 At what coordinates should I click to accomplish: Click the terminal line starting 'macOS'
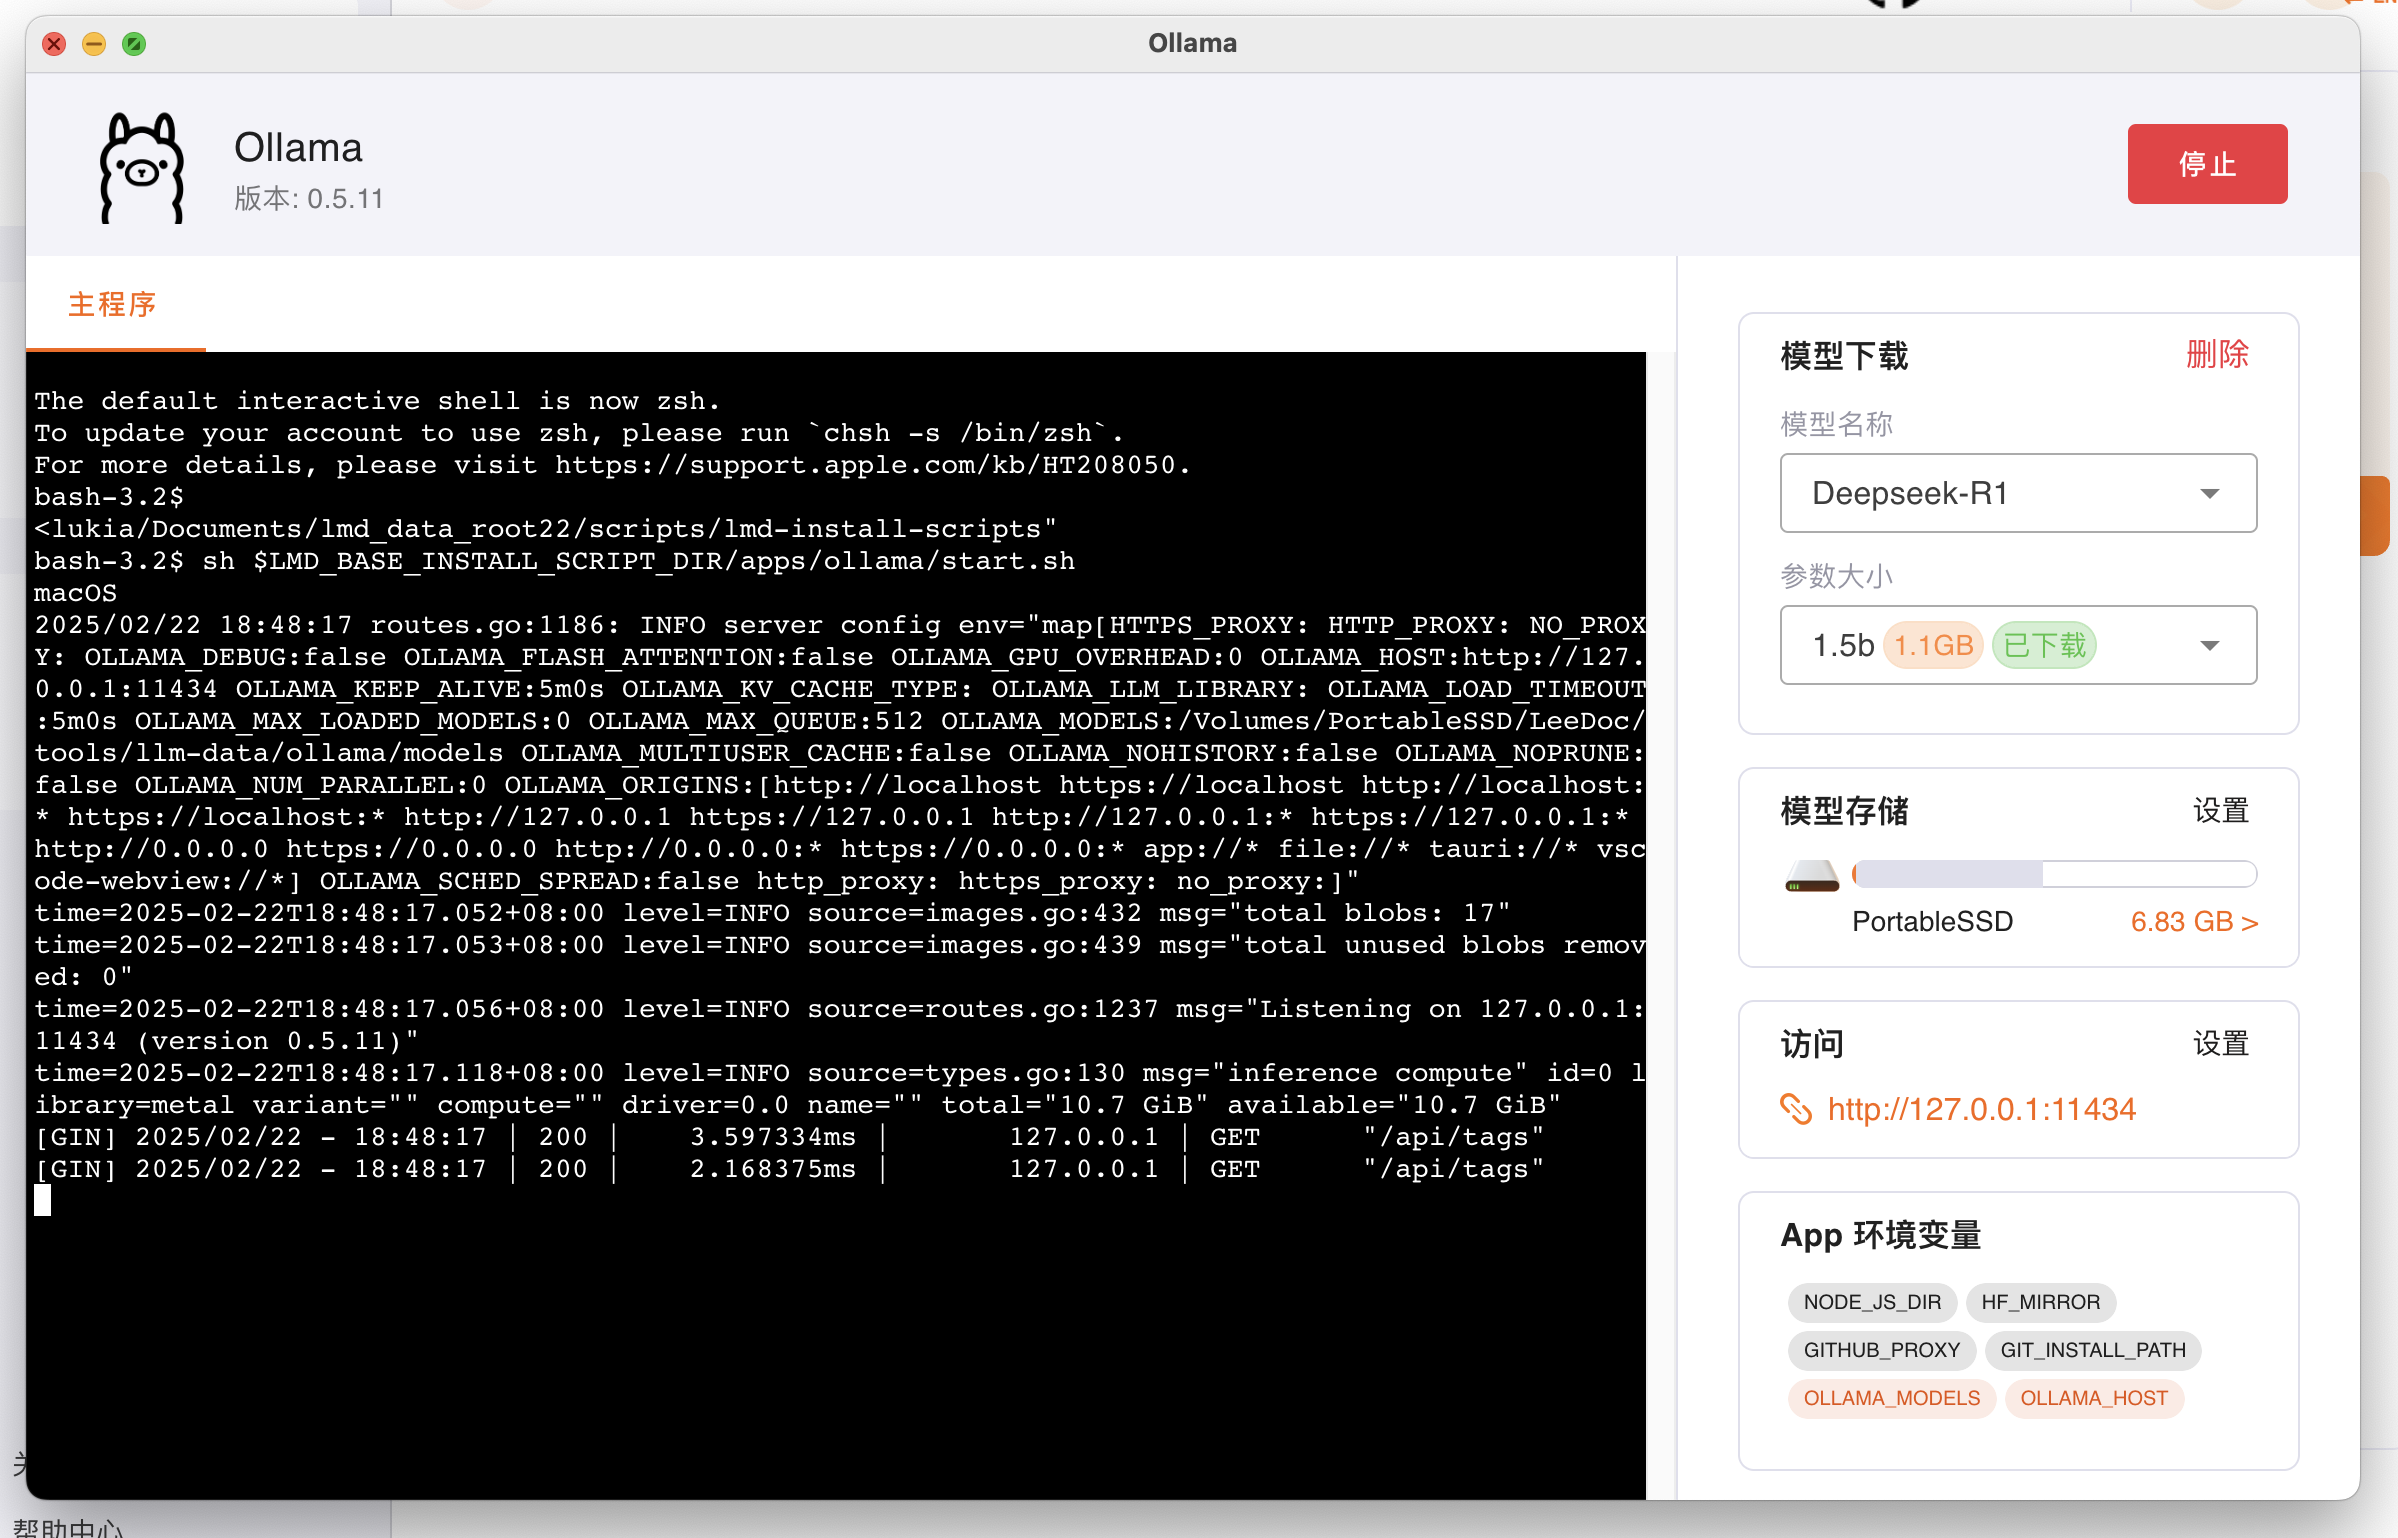pyautogui.click(x=76, y=593)
